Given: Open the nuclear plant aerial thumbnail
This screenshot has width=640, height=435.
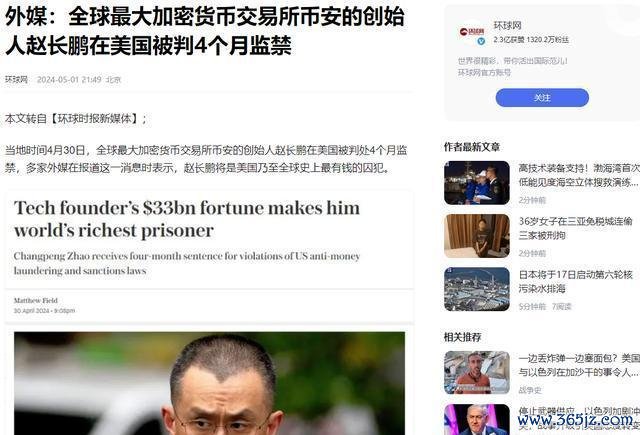Looking at the screenshot, I should [x=477, y=289].
